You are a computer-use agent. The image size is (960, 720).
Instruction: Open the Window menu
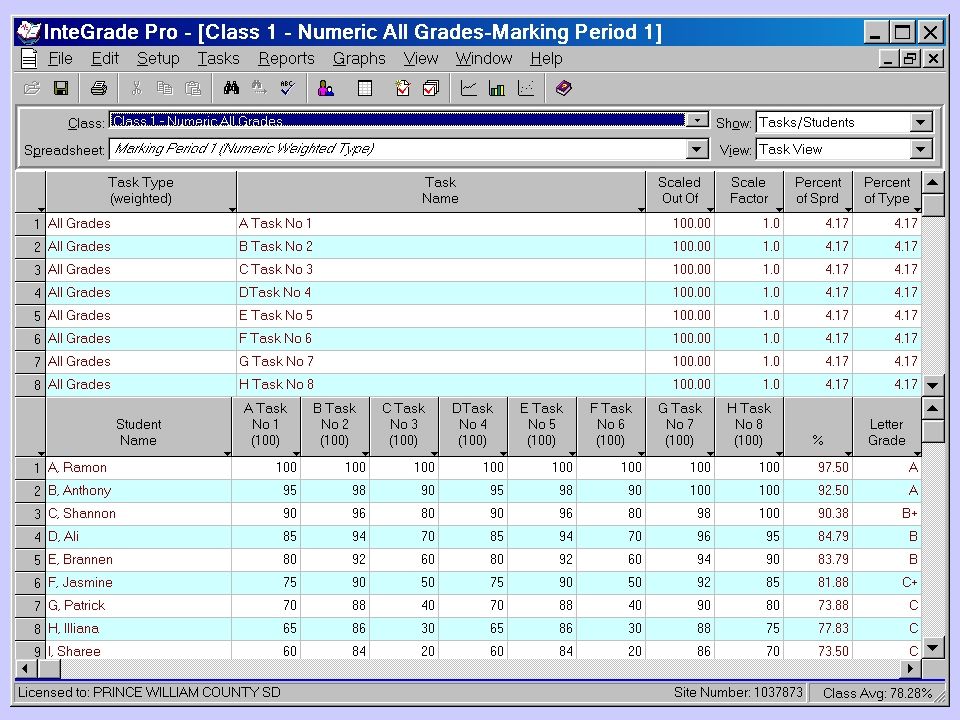pyautogui.click(x=484, y=59)
